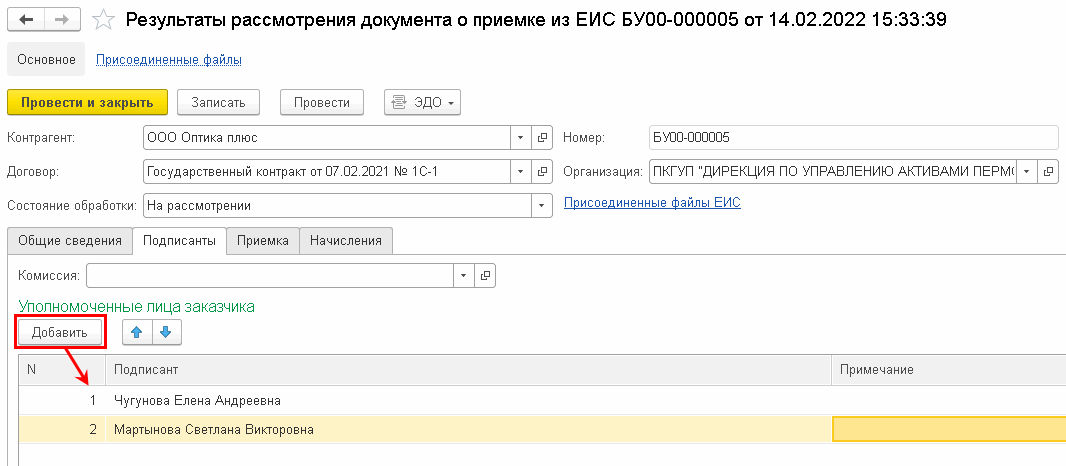The height and width of the screenshot is (466, 1066).
Task: Open the Организация record form icon
Action: (x=1047, y=172)
